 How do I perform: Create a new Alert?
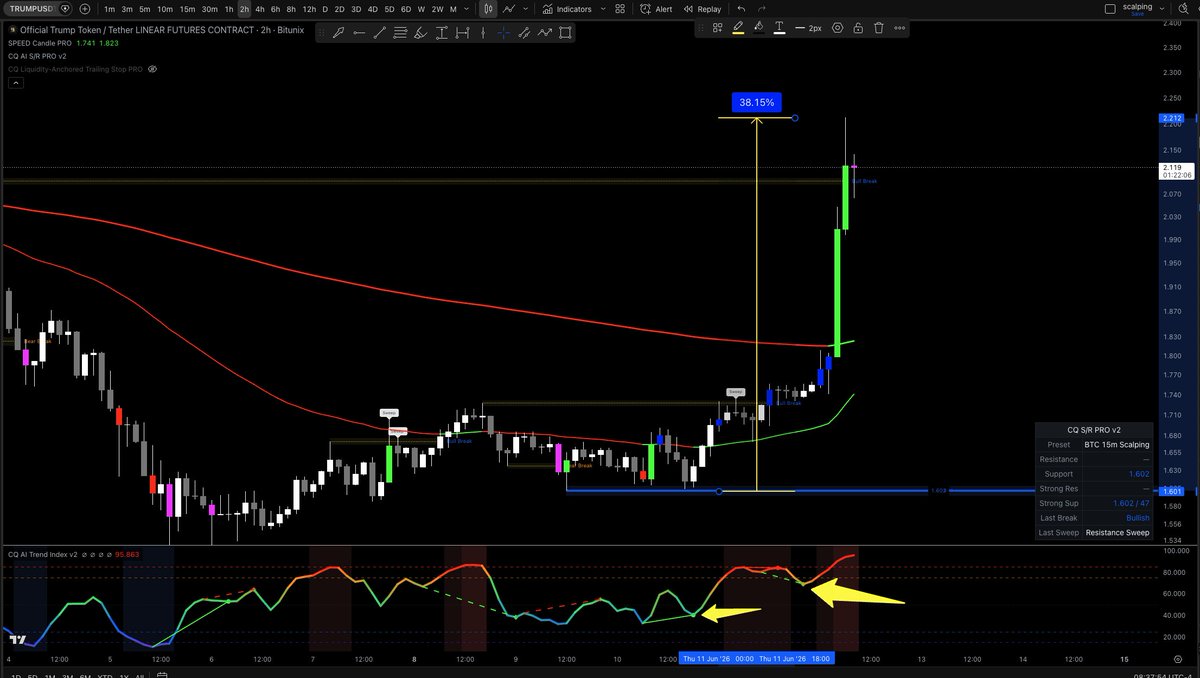(655, 9)
